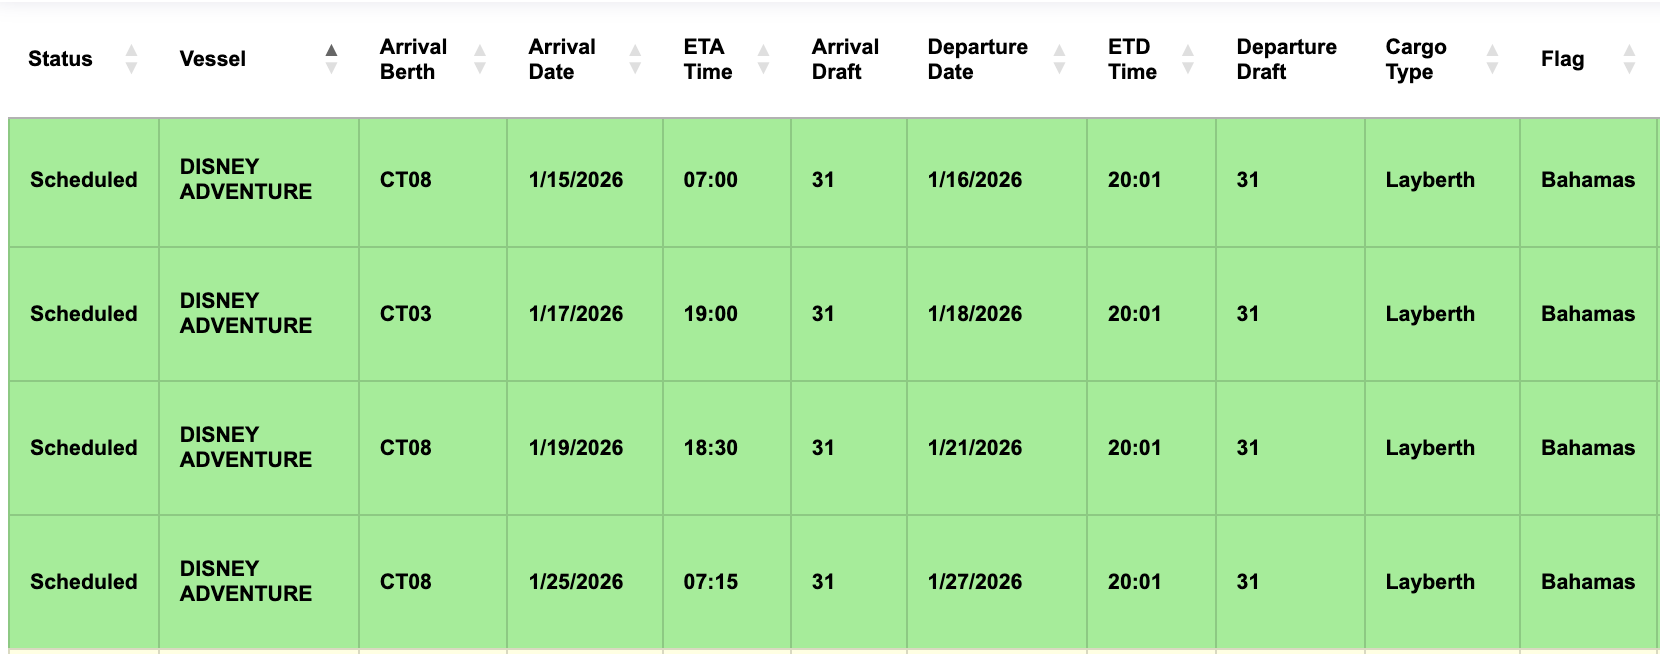Sort by Cargo Type arrows

pyautogui.click(x=1492, y=59)
